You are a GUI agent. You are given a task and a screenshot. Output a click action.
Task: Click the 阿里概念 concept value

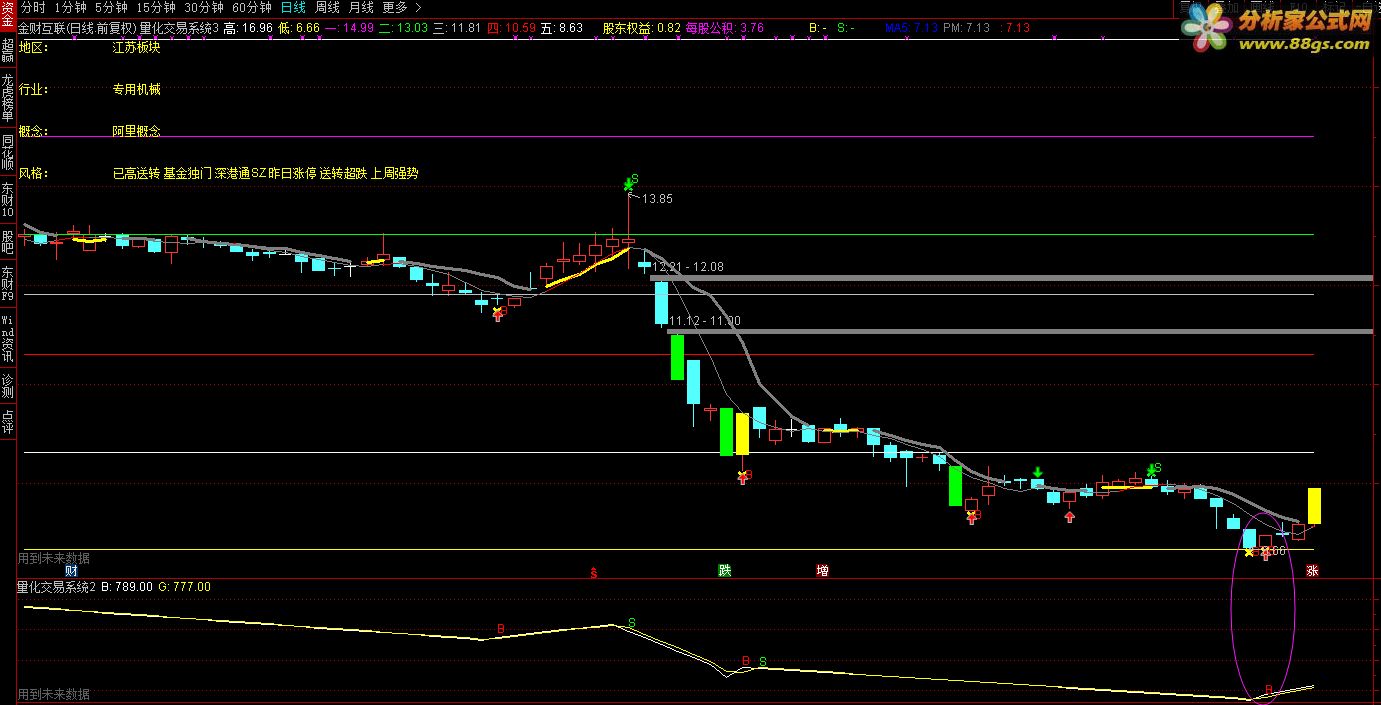tap(136, 131)
